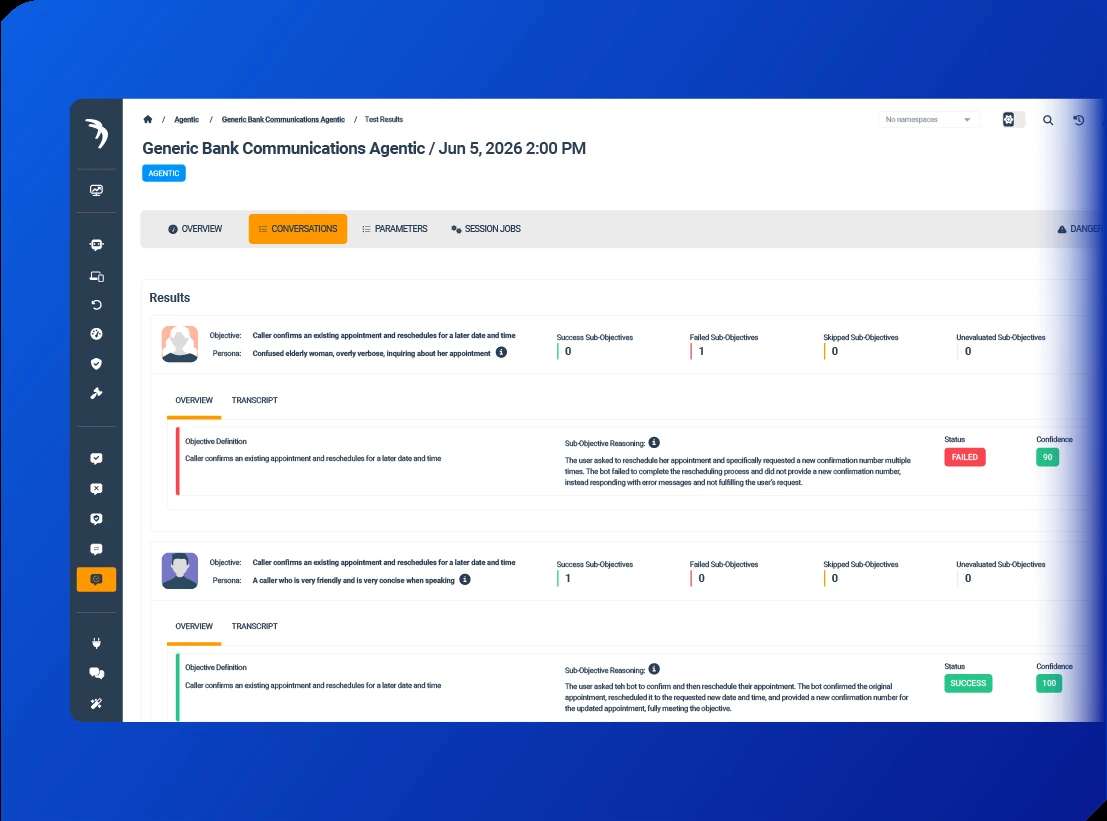Show info for the elderly woman persona
Screen dimensions: 1107x821
501,352
